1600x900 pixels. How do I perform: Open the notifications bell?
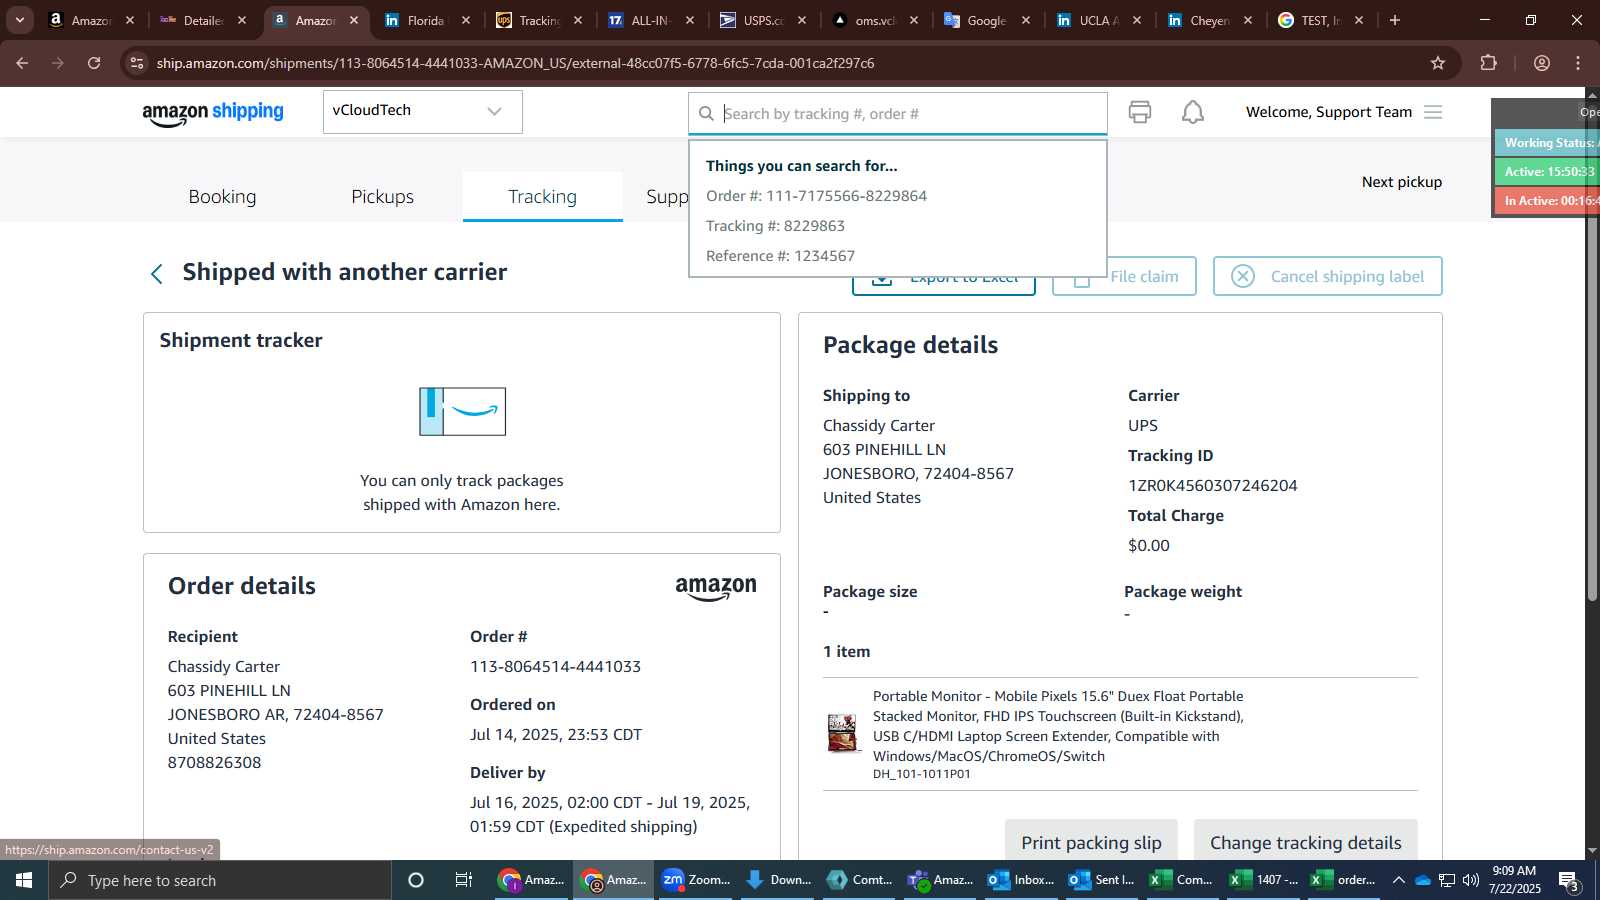[x=1193, y=112]
